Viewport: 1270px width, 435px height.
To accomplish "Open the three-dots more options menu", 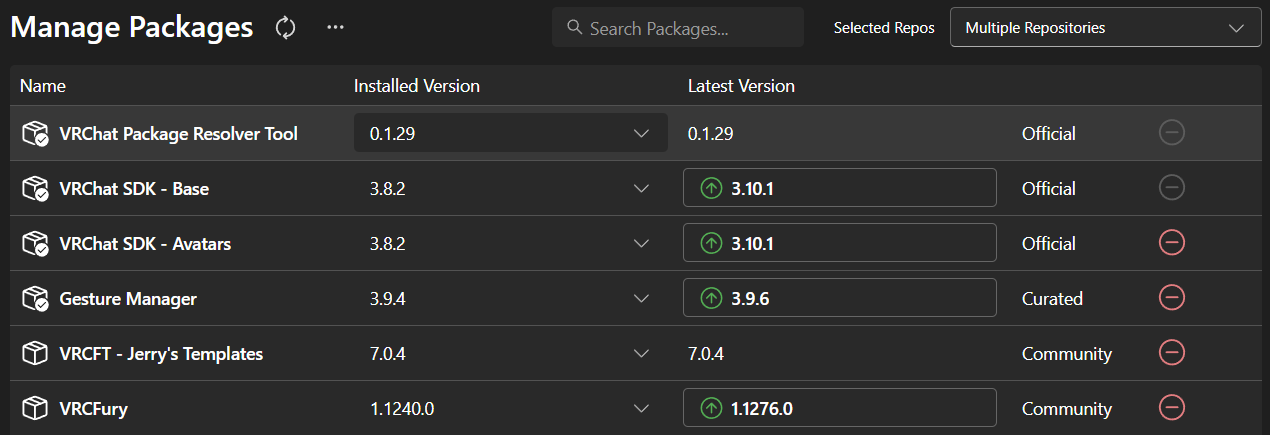I will click(x=335, y=28).
